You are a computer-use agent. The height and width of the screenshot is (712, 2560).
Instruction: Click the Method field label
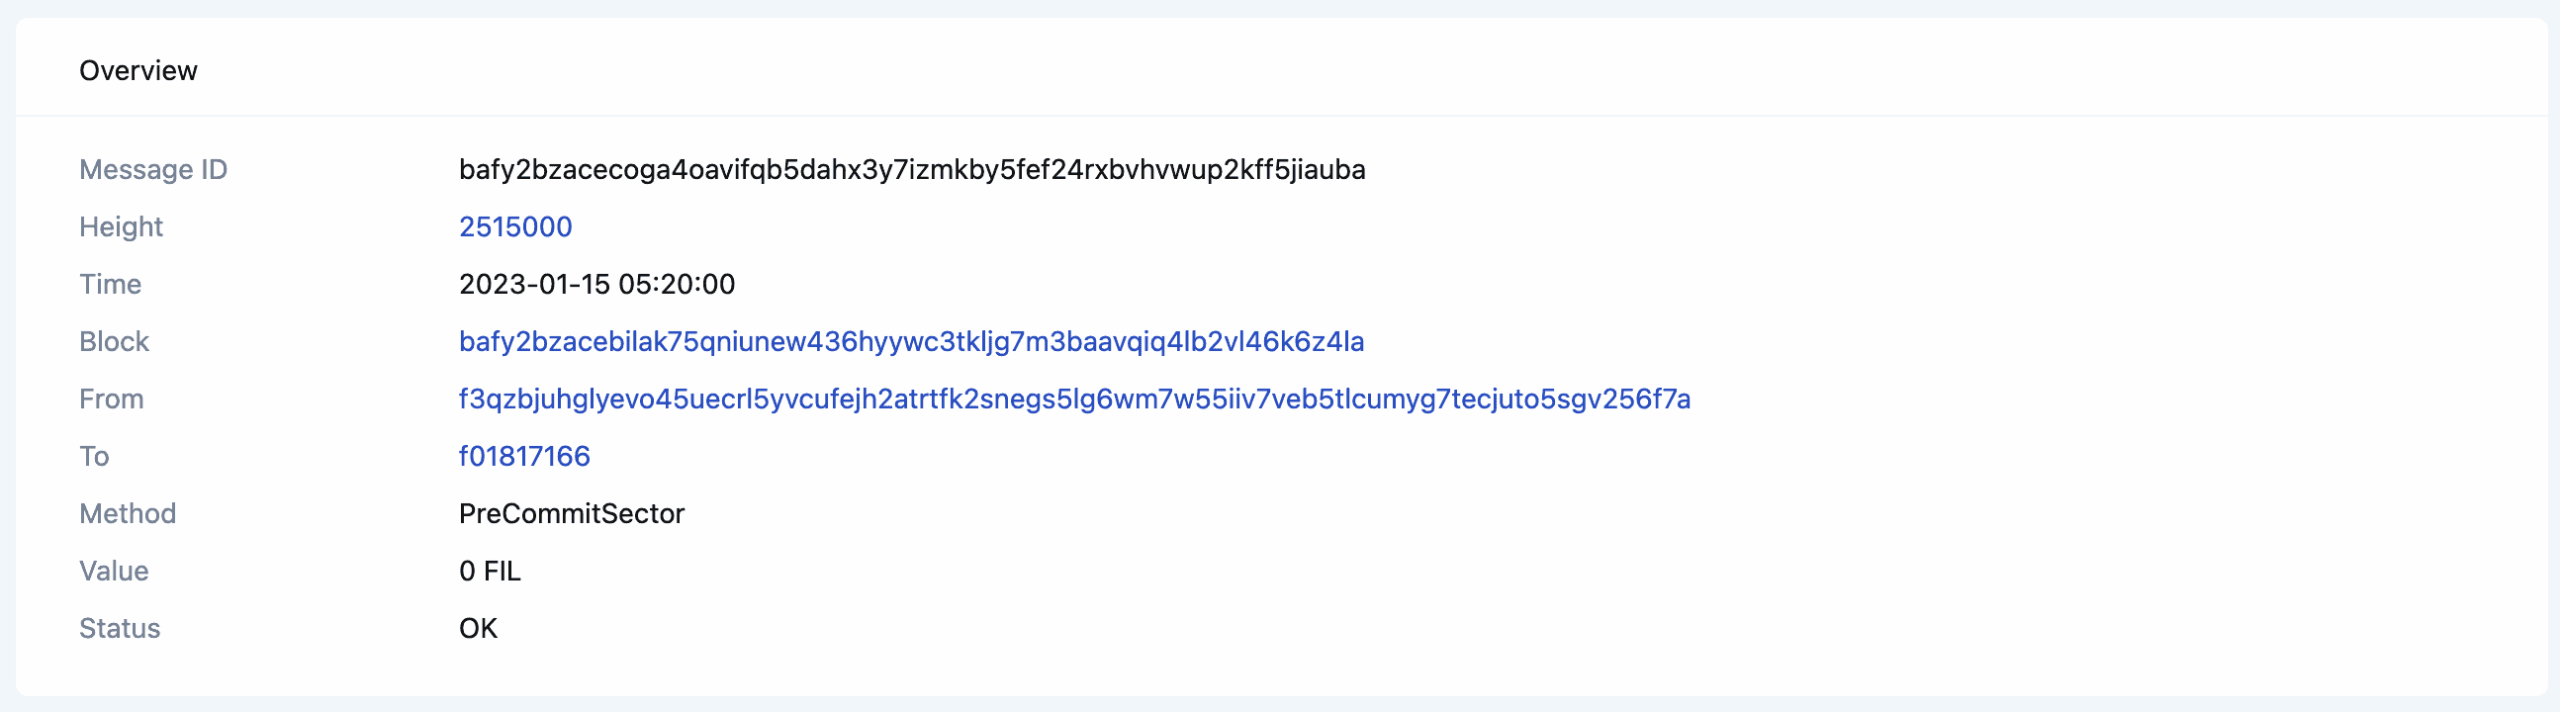pos(127,514)
